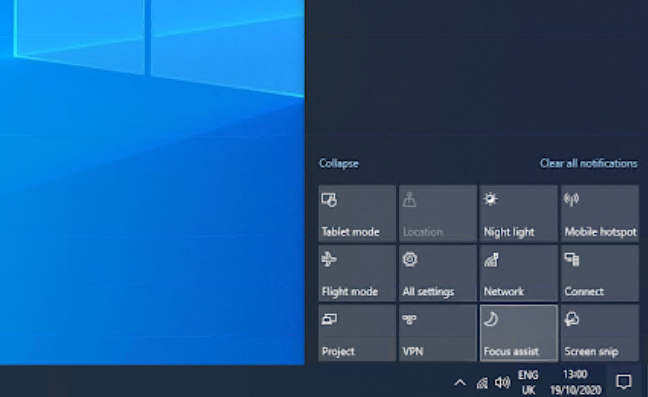The image size is (648, 397).
Task: Show hidden tray icons chevron
Action: tap(460, 383)
